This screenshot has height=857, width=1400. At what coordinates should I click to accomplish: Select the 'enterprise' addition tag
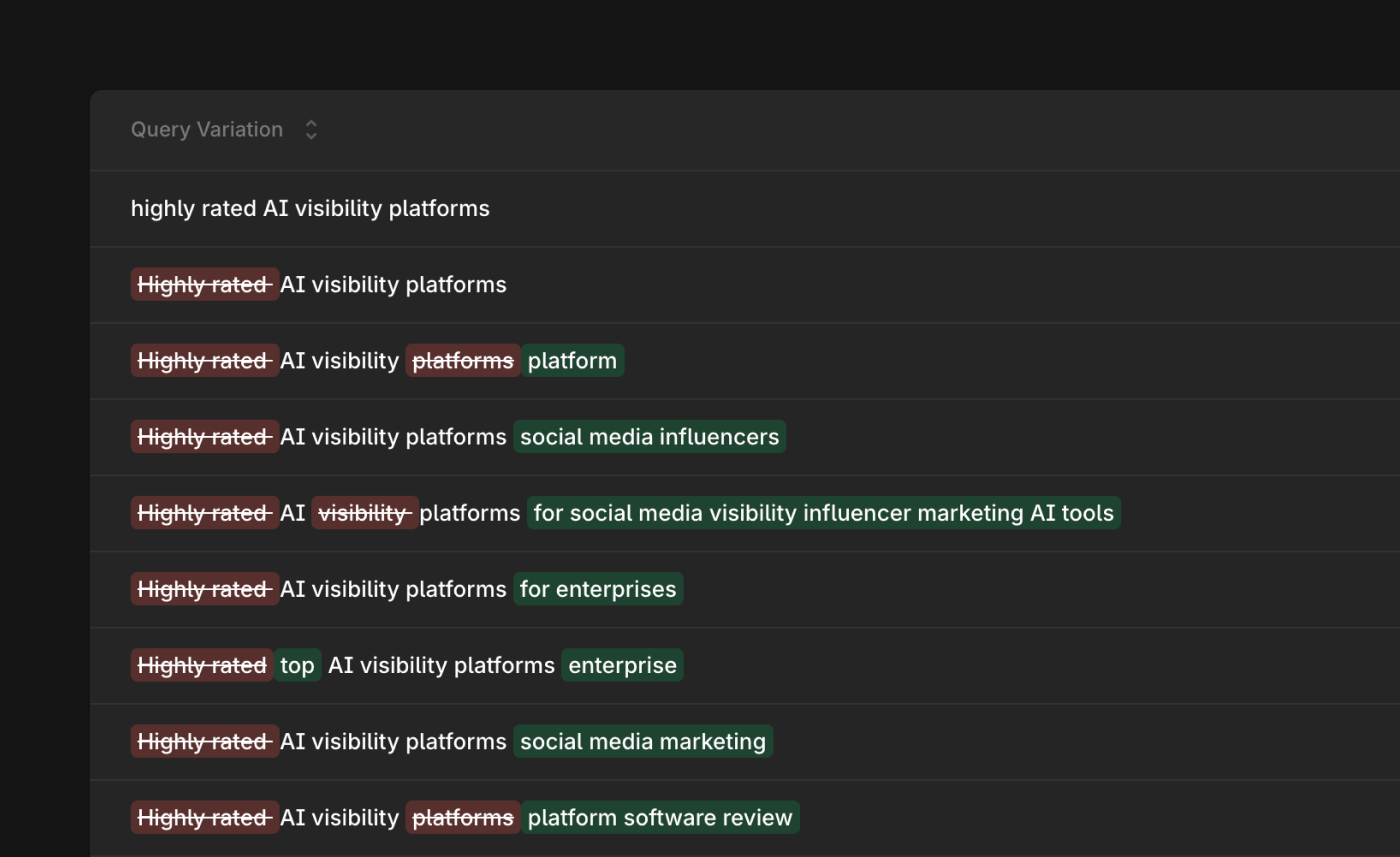pyautogui.click(x=621, y=664)
